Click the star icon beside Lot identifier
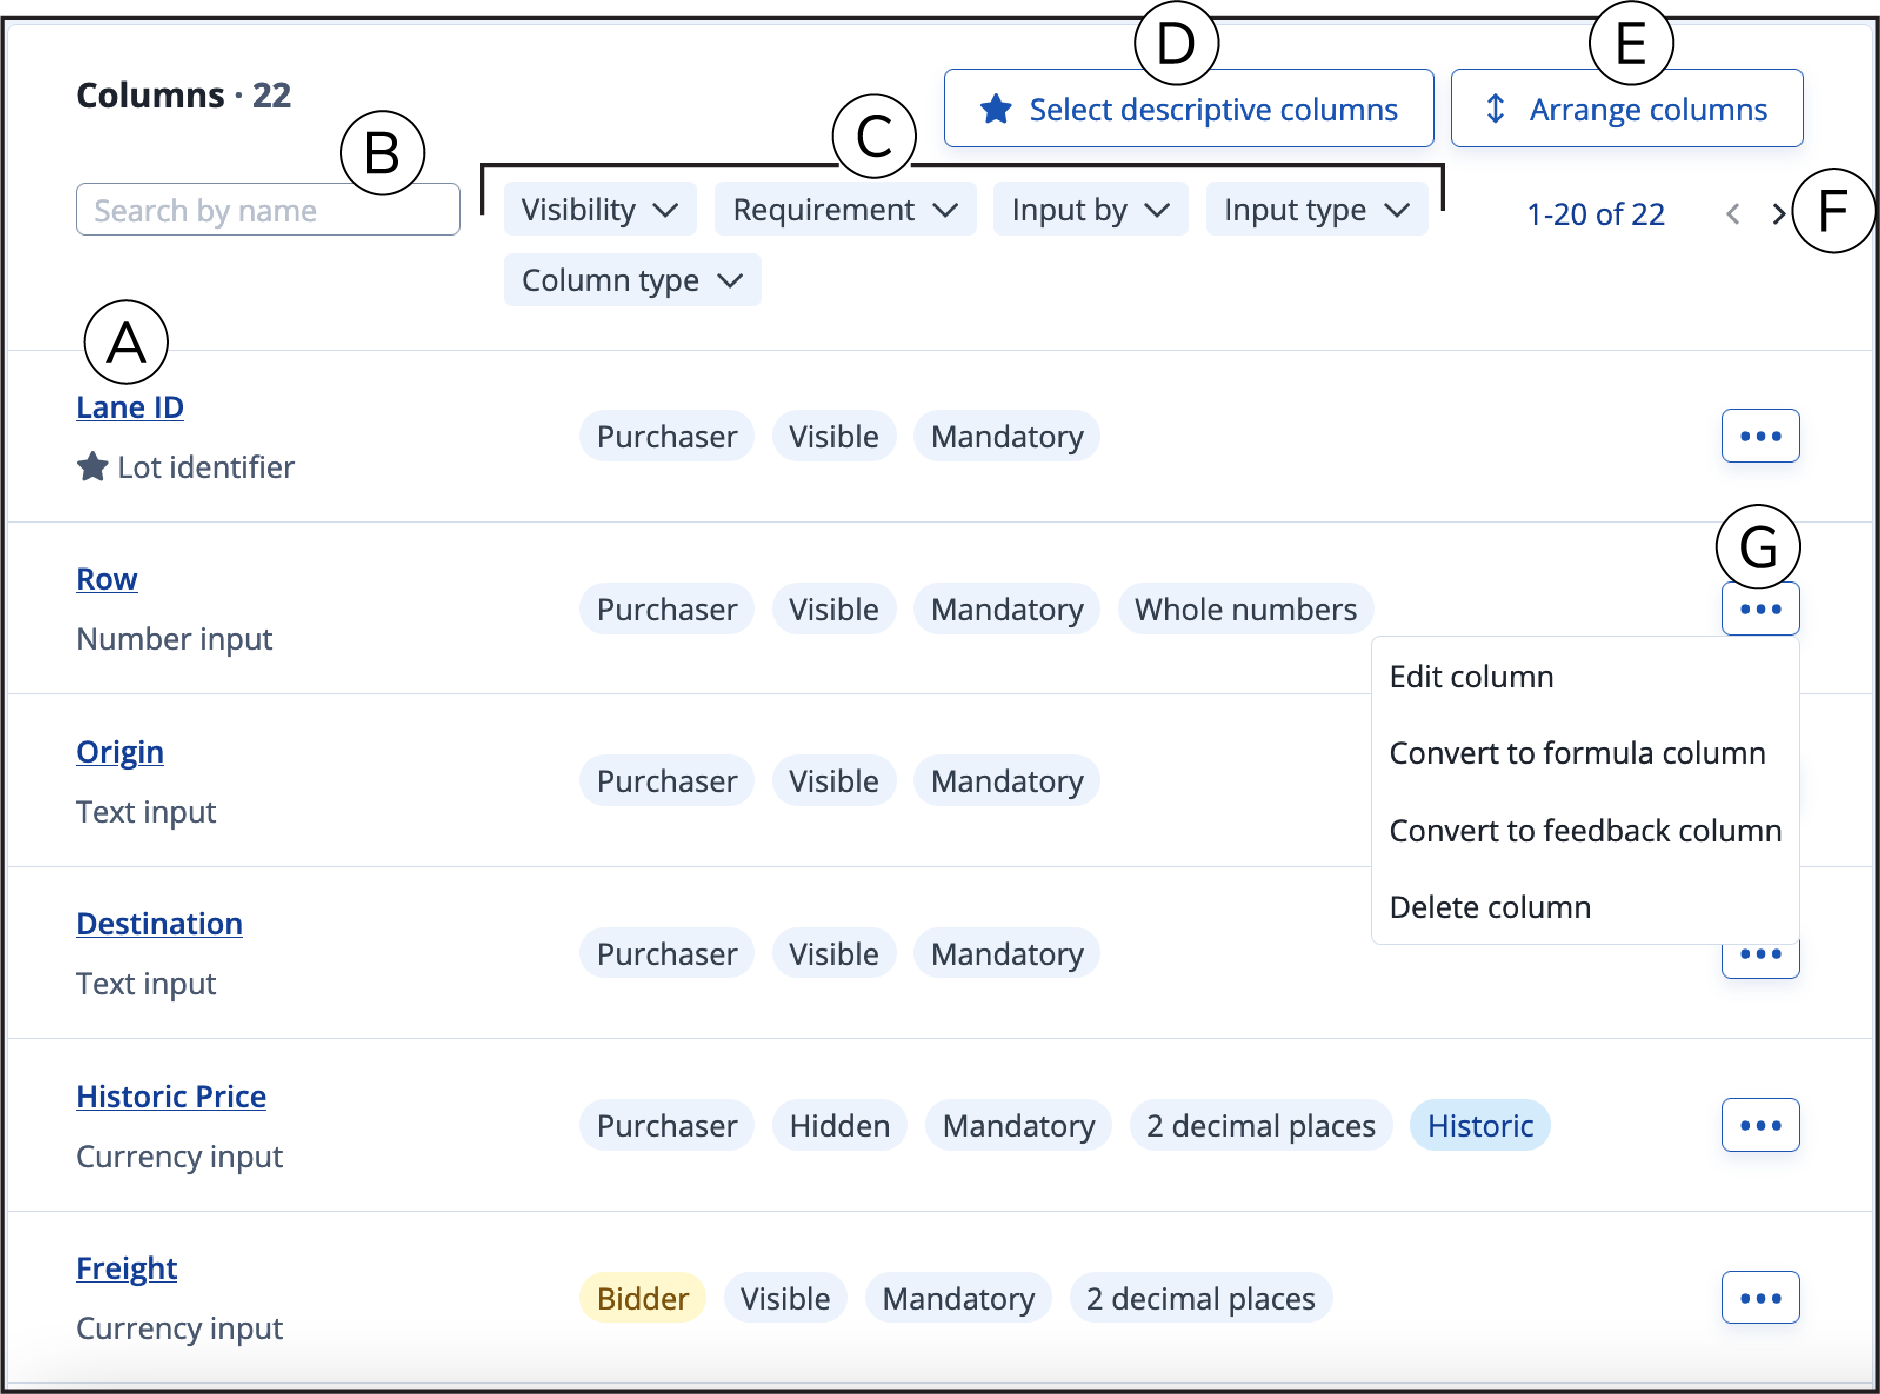 (x=93, y=466)
